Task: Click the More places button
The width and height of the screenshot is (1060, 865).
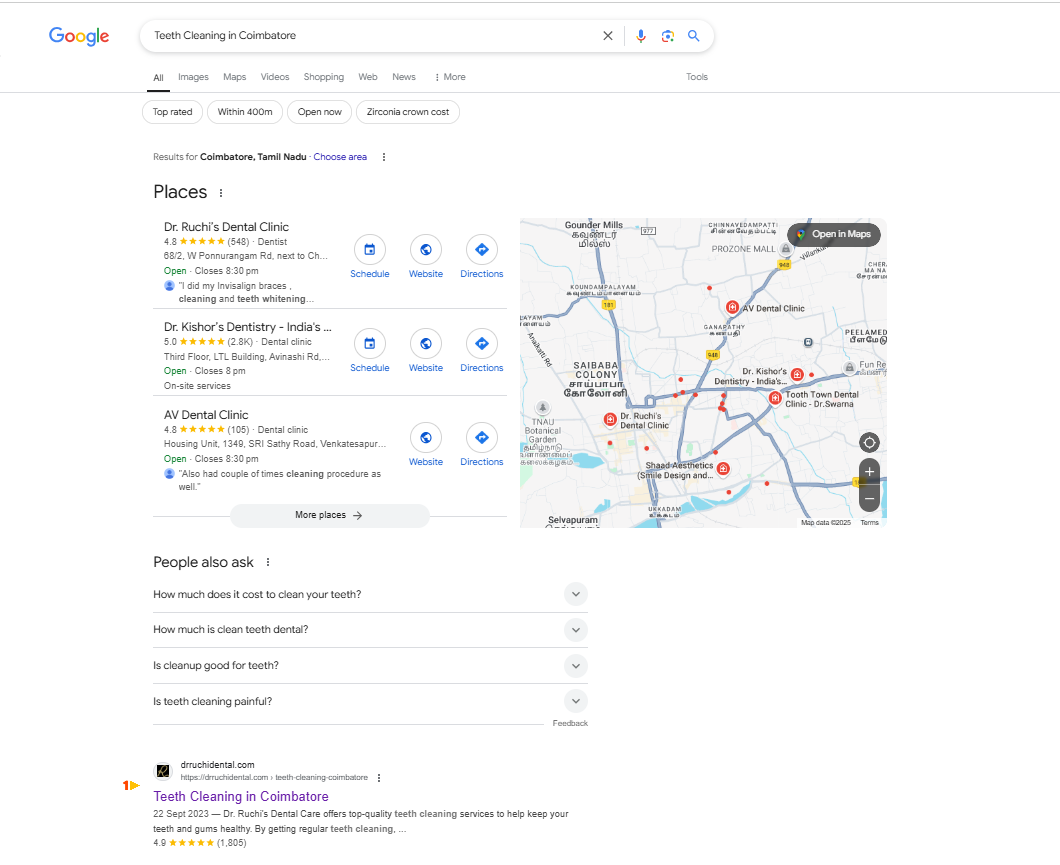Action: click(x=329, y=515)
